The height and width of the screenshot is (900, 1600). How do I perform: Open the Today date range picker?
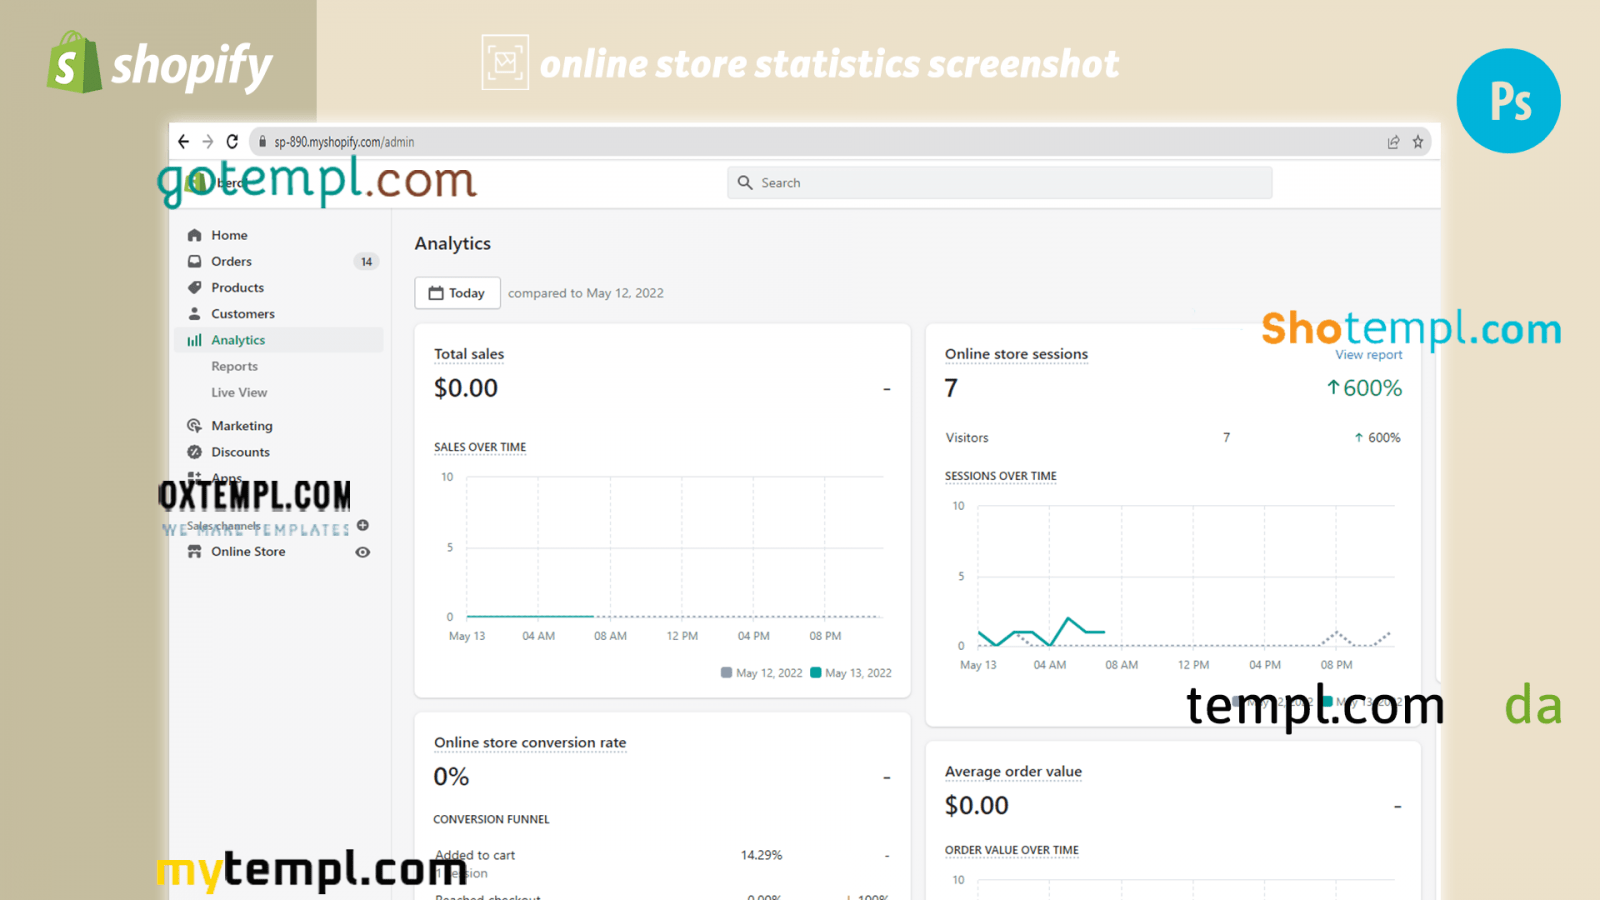pyautogui.click(x=457, y=293)
